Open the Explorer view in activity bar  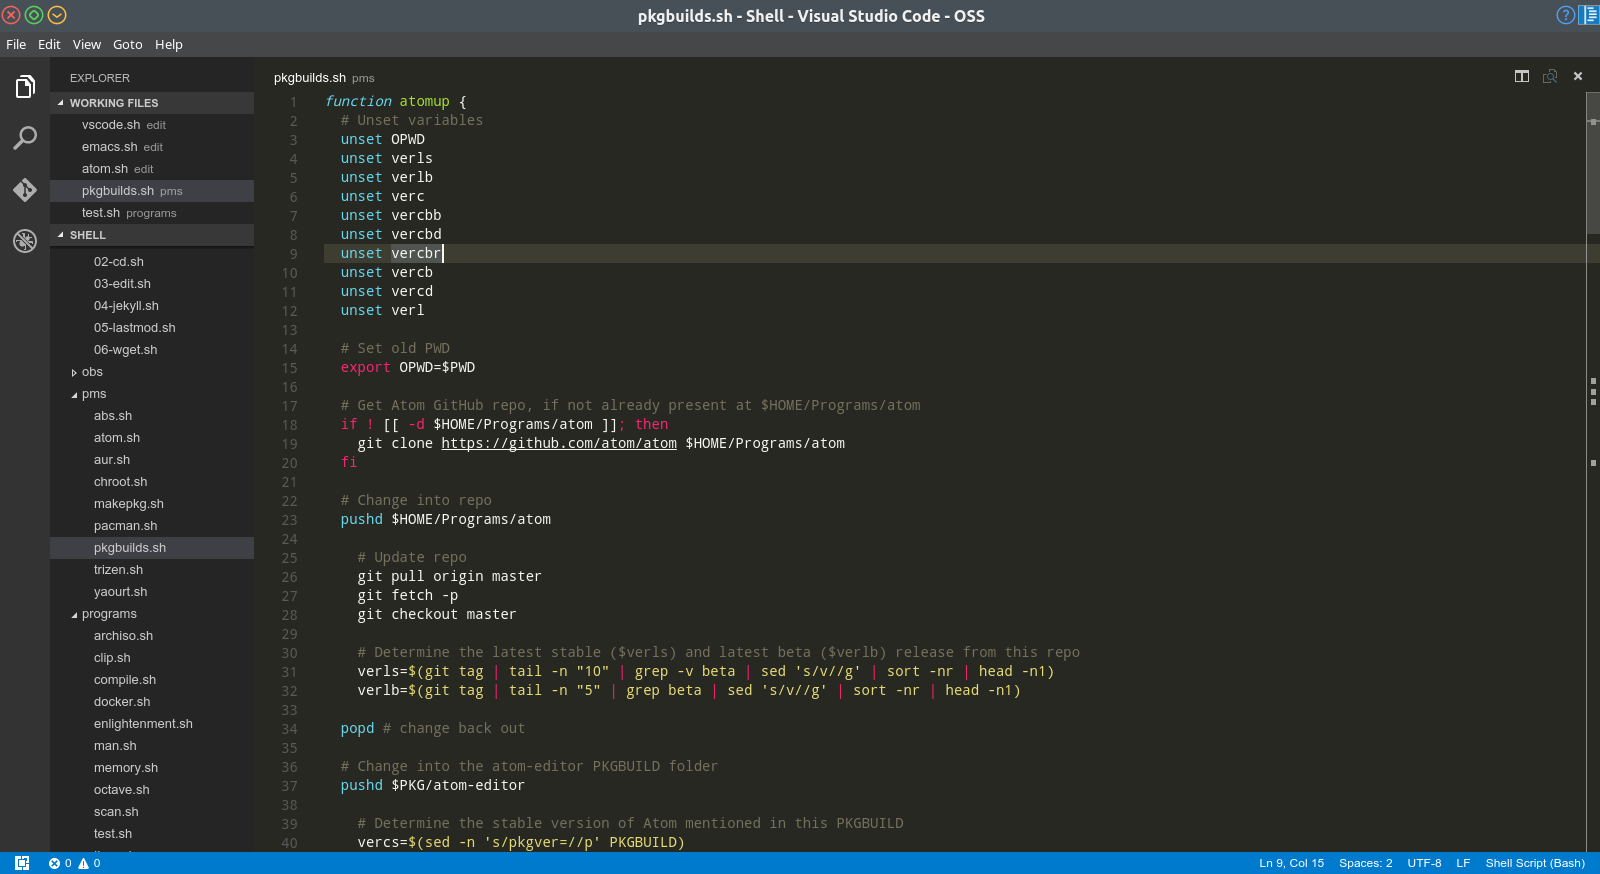coord(25,87)
